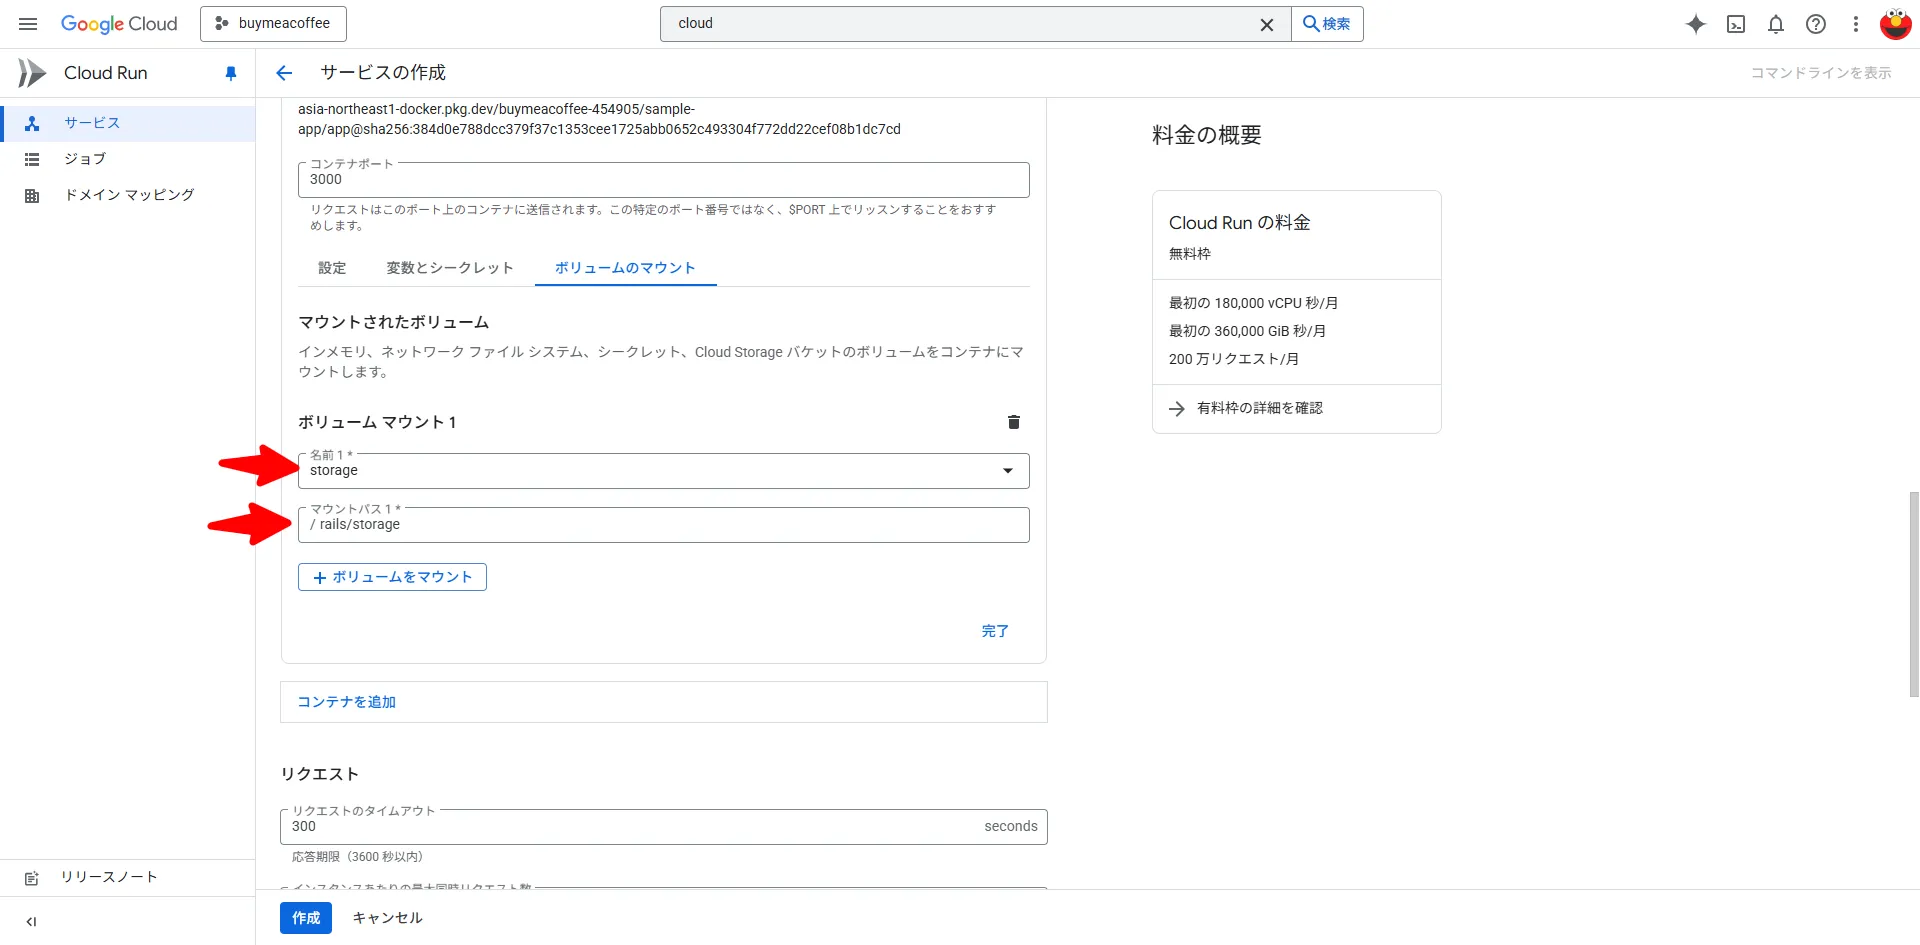Click the ボリュームをマウント button

(x=392, y=577)
